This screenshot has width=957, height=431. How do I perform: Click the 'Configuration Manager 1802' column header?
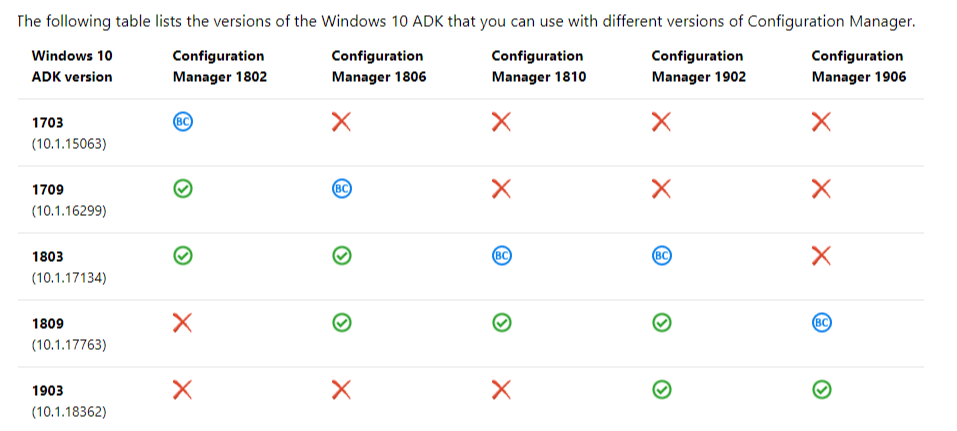click(x=219, y=66)
